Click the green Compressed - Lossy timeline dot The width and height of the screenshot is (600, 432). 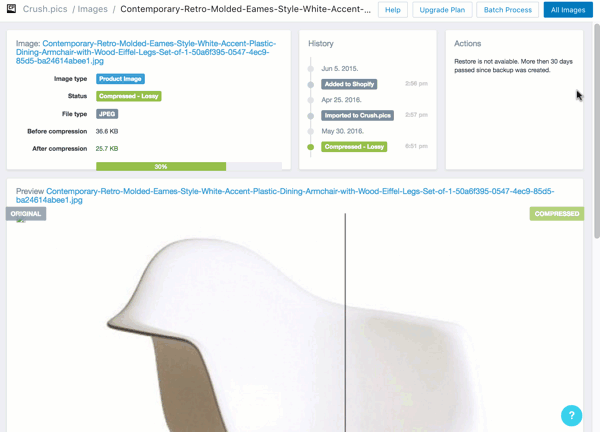(x=311, y=147)
